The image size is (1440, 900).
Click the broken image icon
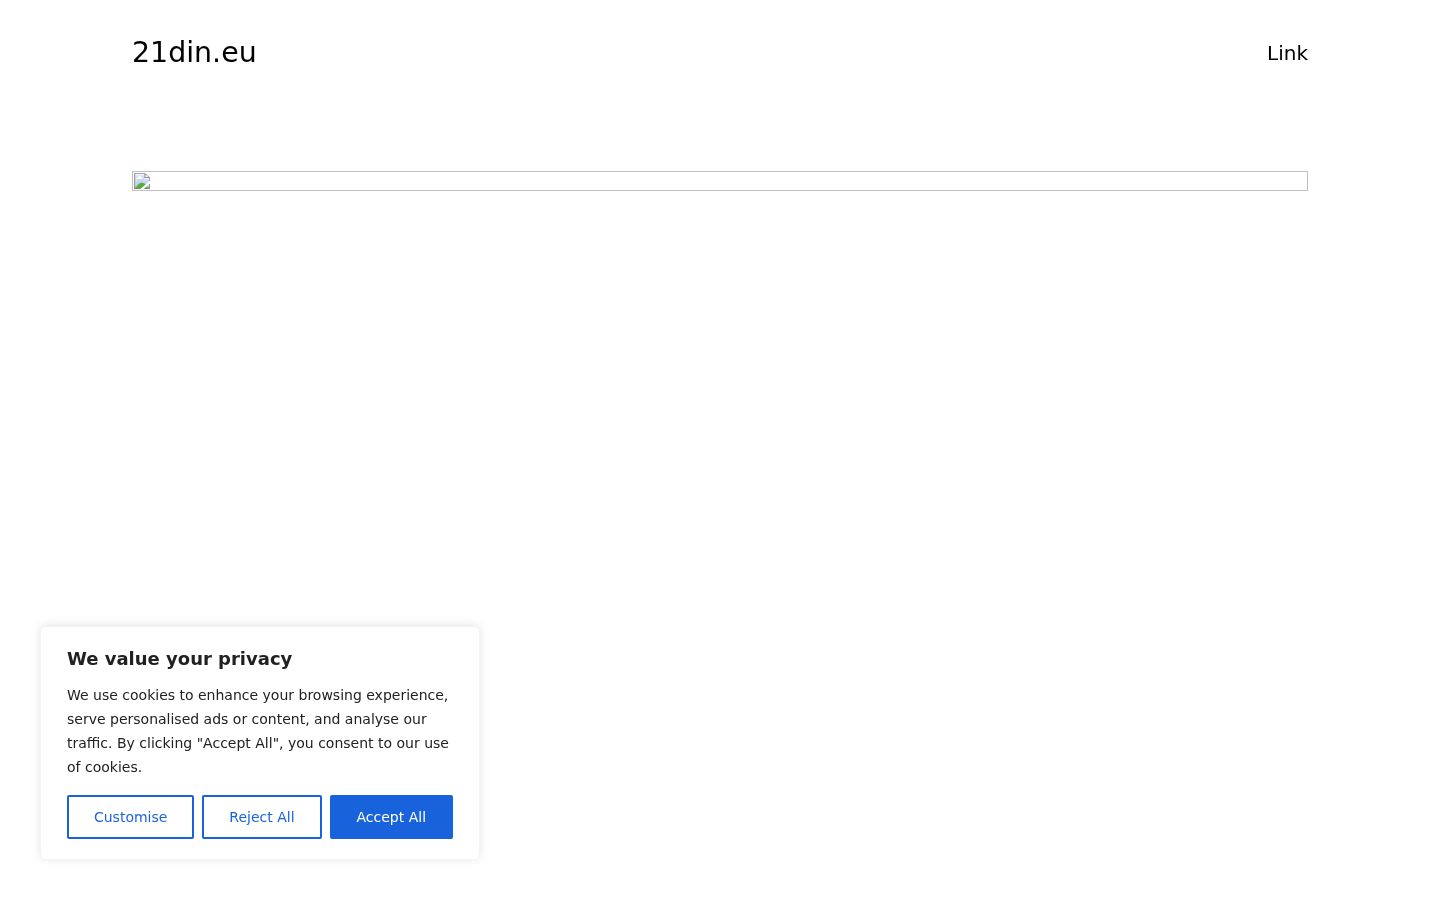point(142,181)
